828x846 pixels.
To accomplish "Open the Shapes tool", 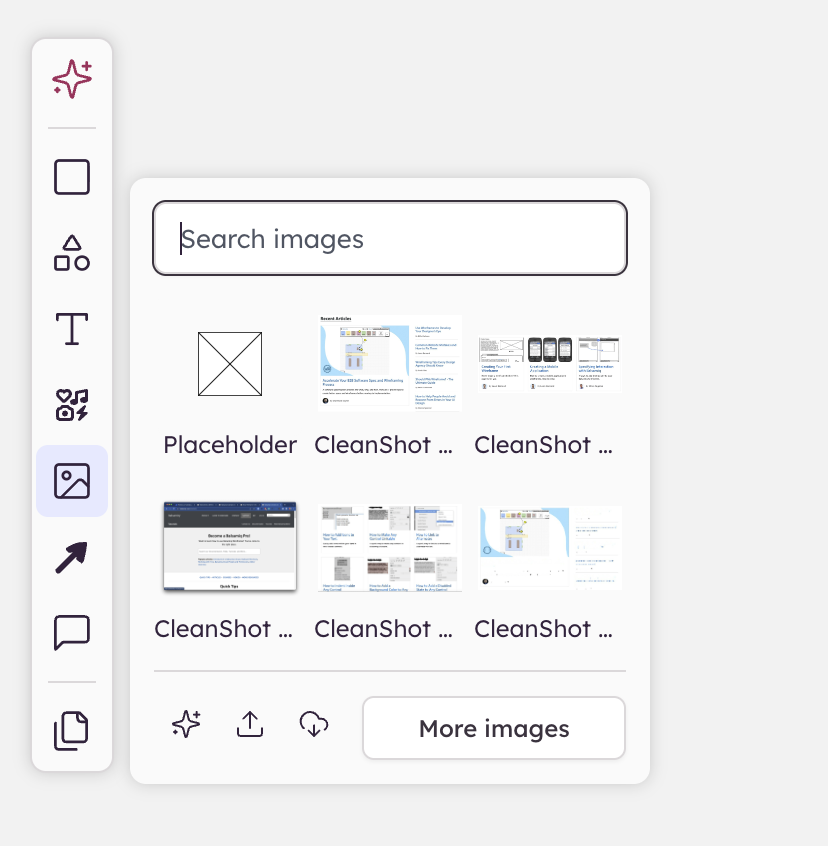I will pos(72,253).
